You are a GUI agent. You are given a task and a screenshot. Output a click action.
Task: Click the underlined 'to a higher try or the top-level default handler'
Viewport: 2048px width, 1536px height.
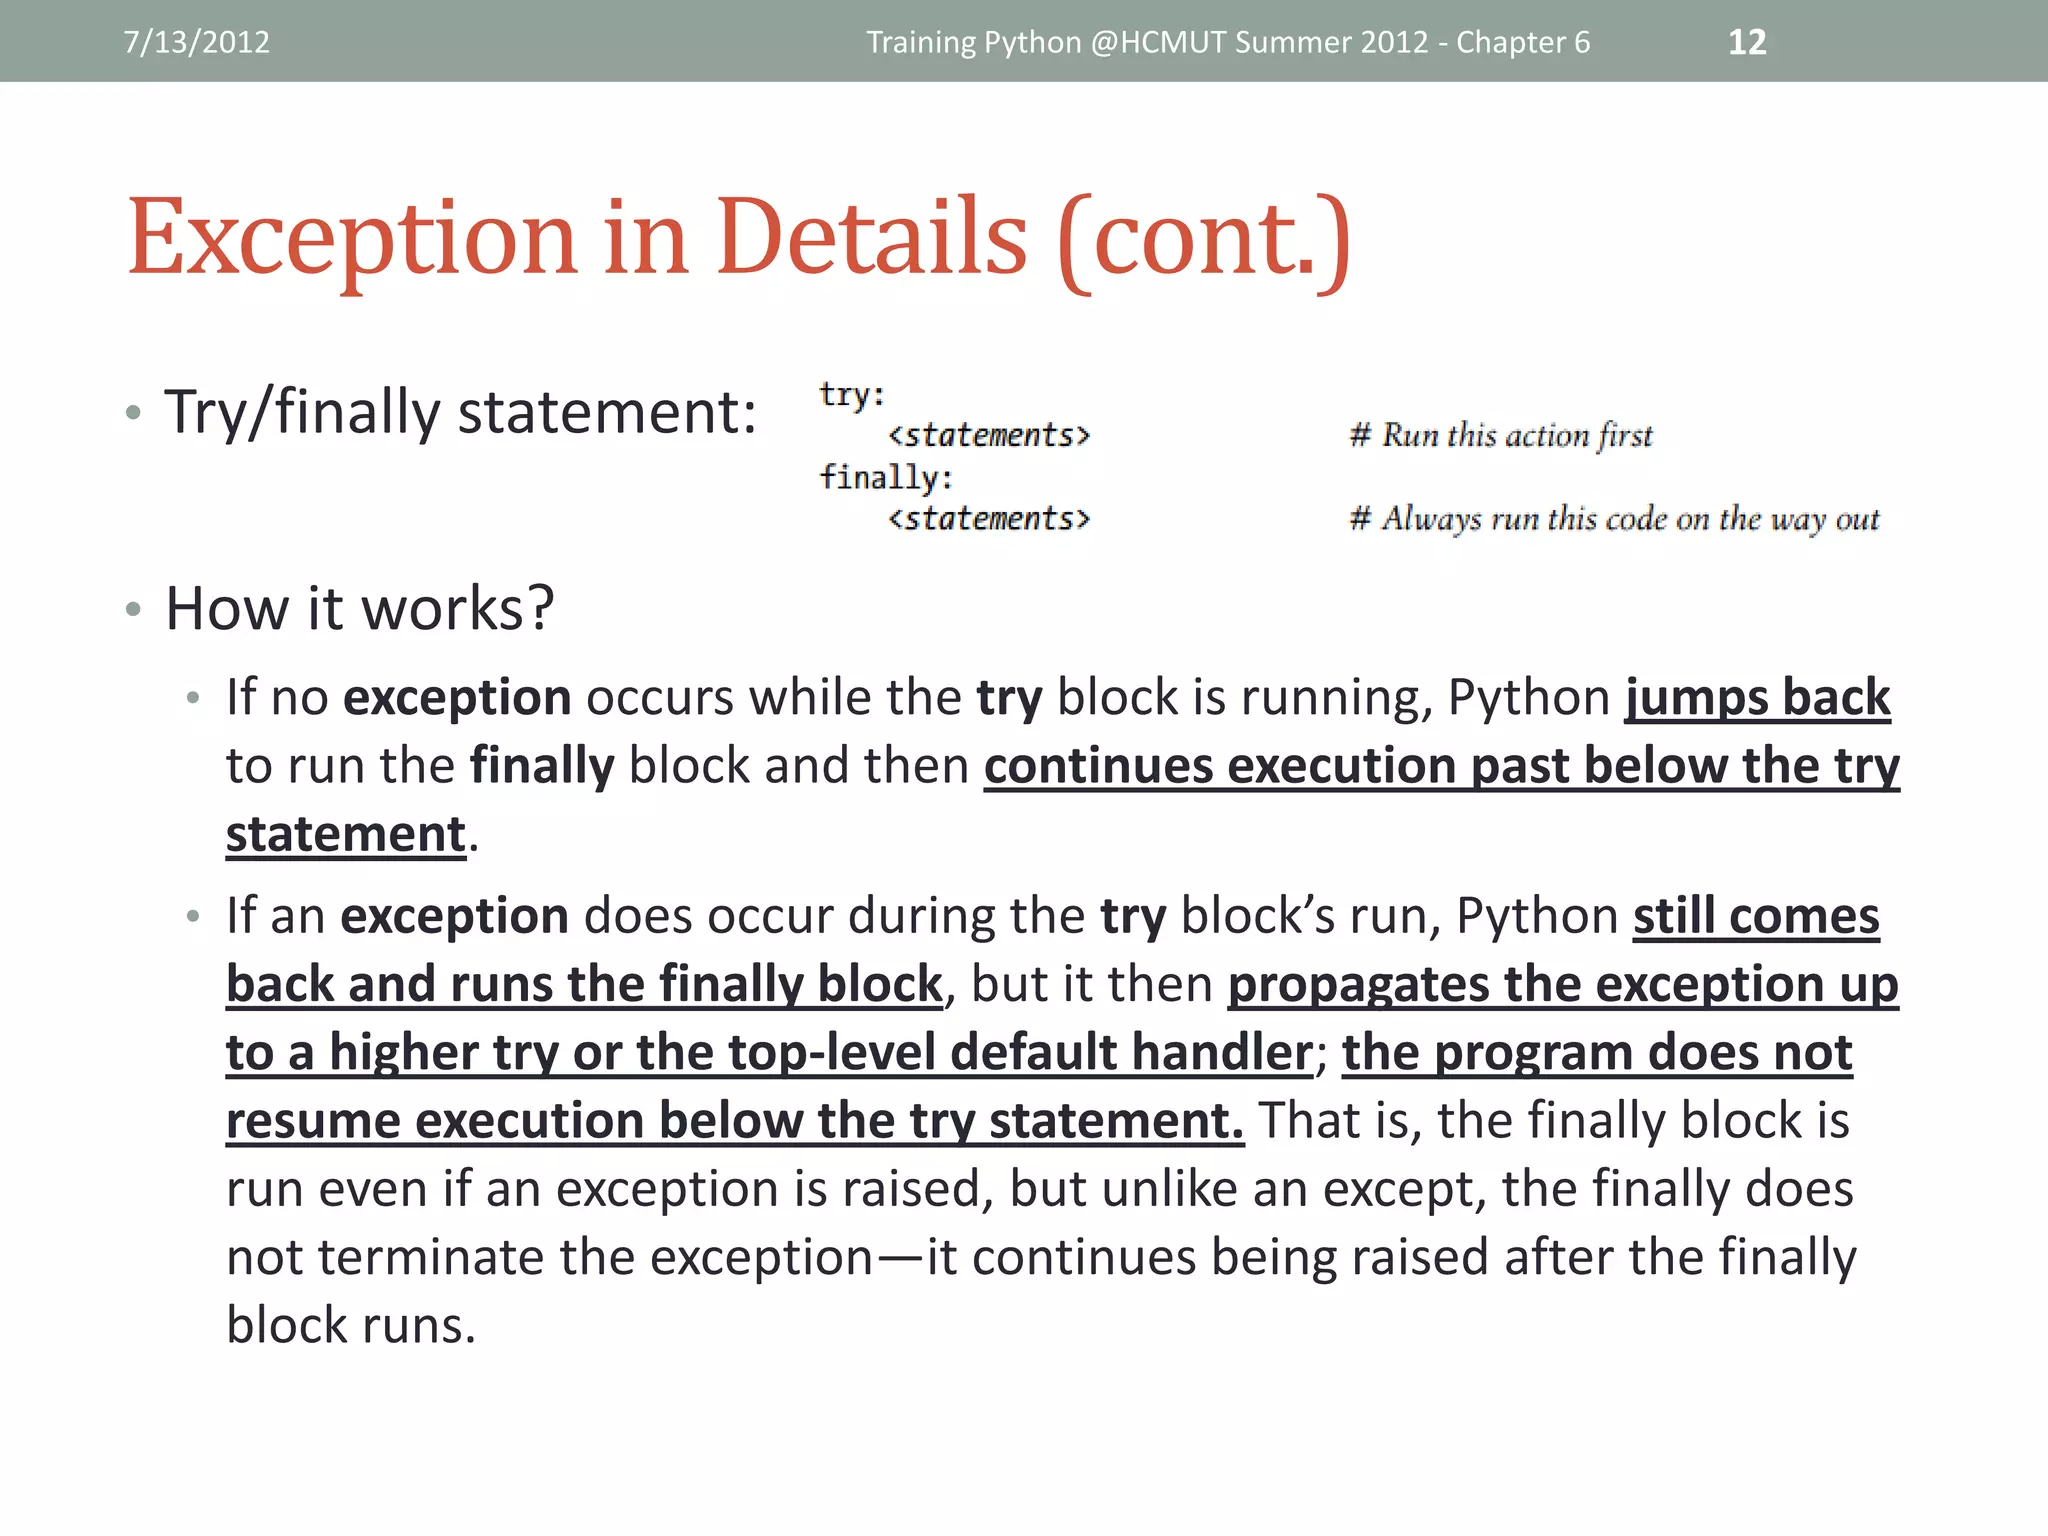coord(769,1052)
